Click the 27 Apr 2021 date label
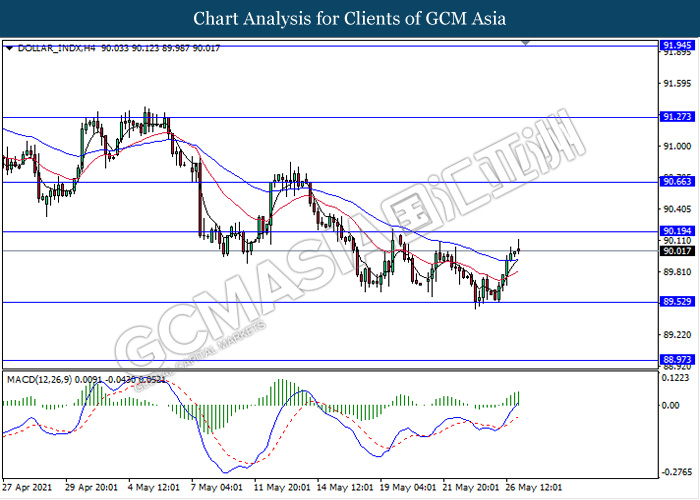 click(x=27, y=490)
